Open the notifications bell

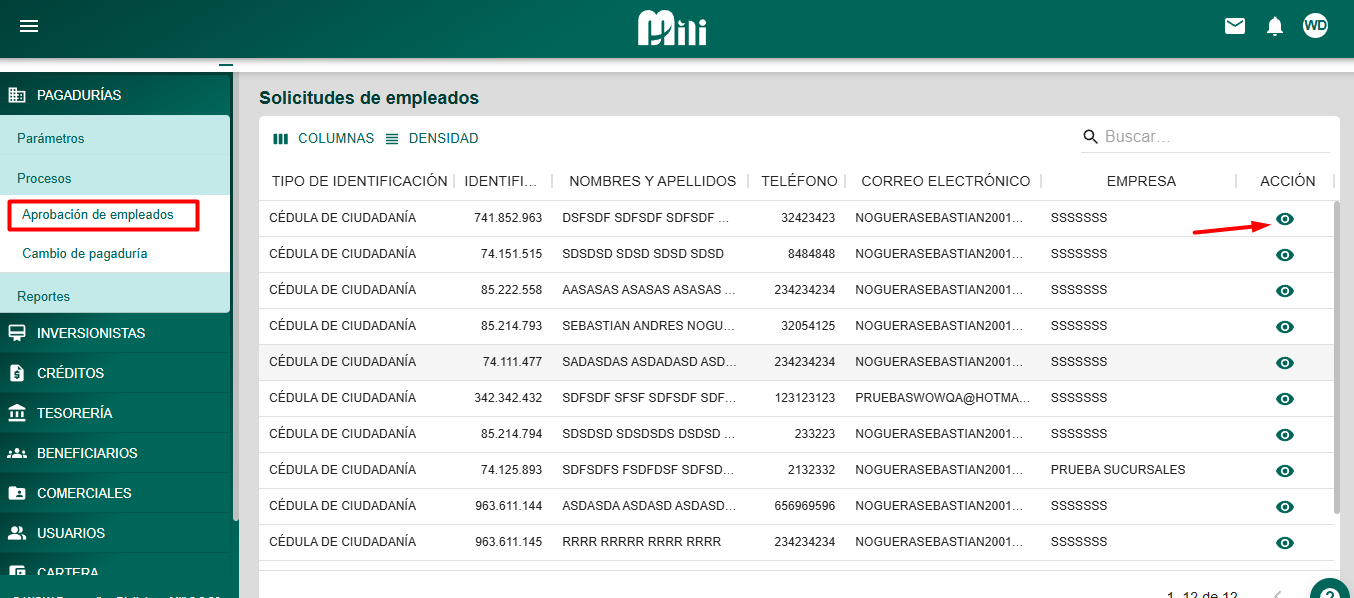1275,27
